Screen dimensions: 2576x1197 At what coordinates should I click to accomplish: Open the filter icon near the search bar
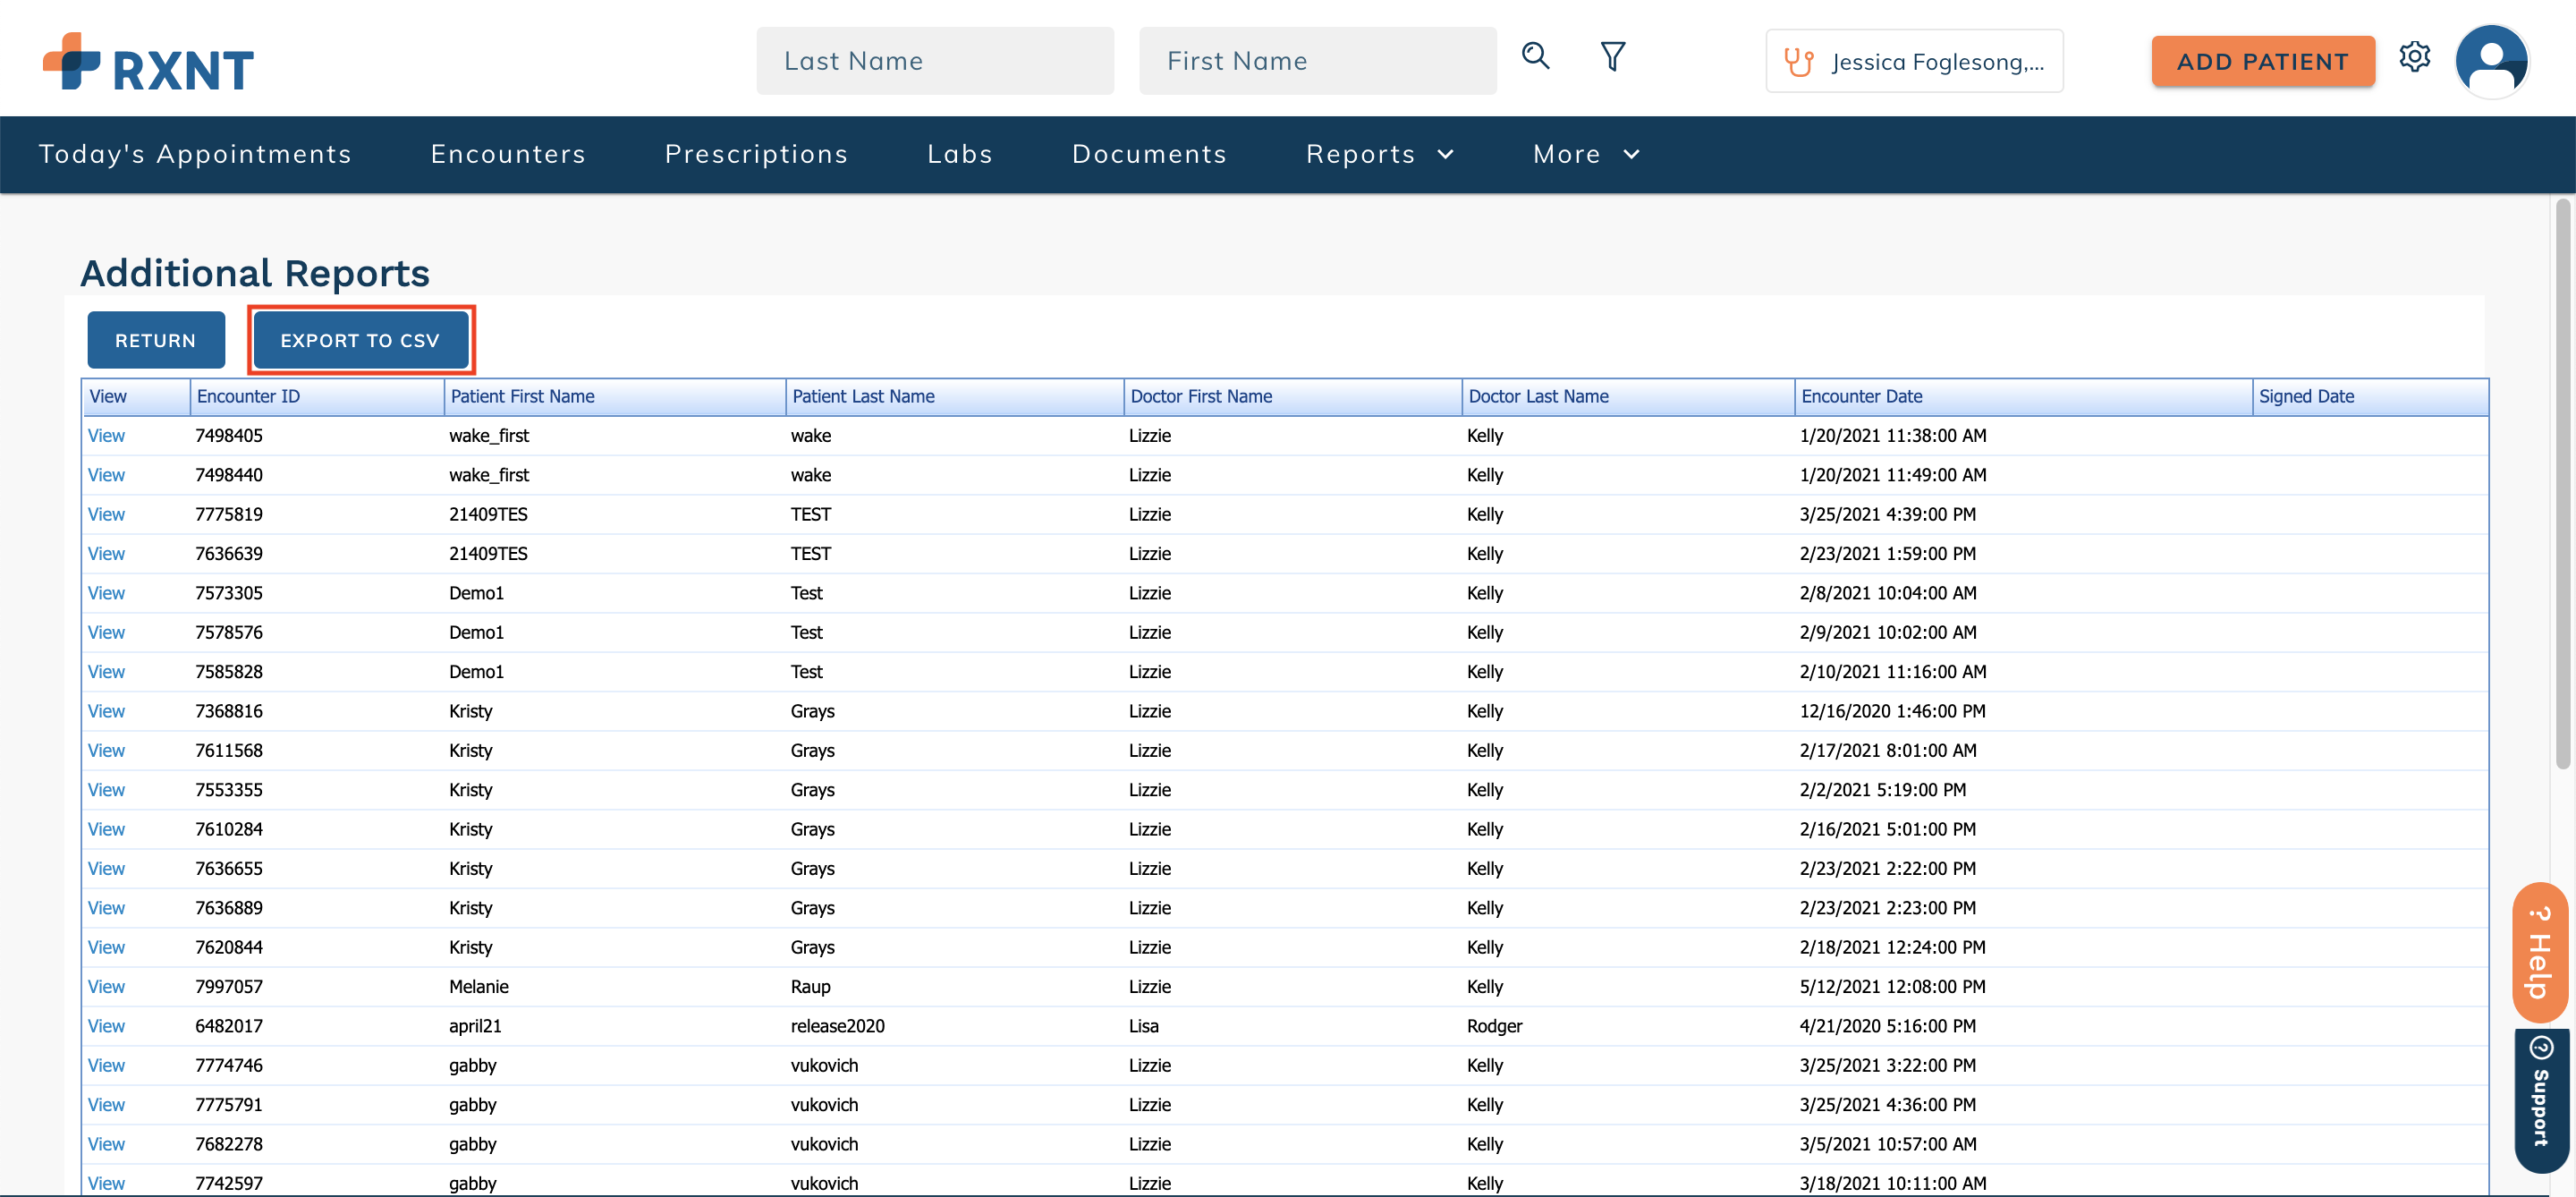point(1612,56)
